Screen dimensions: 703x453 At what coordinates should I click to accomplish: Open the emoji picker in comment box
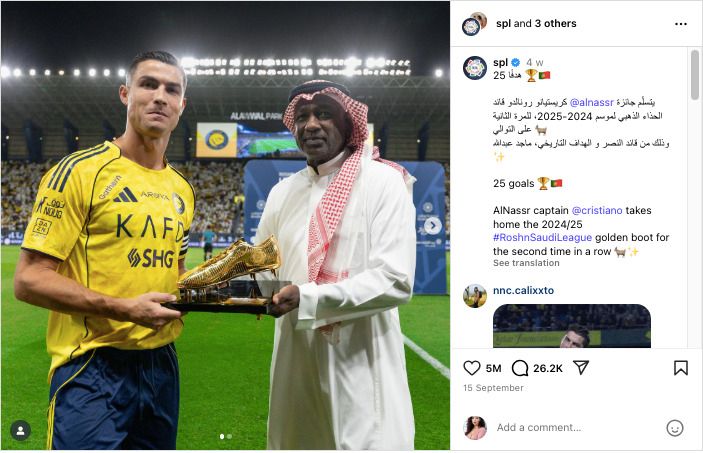tap(674, 428)
